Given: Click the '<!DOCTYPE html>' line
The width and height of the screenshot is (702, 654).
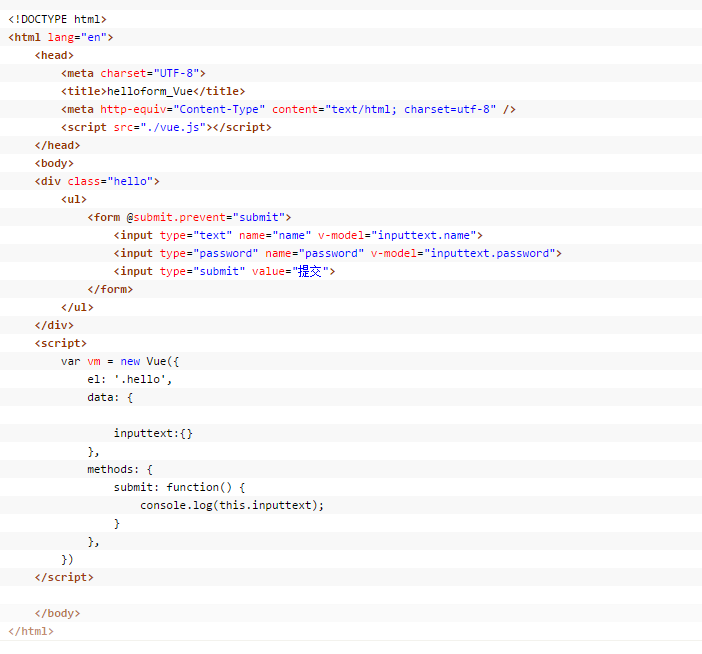Looking at the screenshot, I should 57,19.
